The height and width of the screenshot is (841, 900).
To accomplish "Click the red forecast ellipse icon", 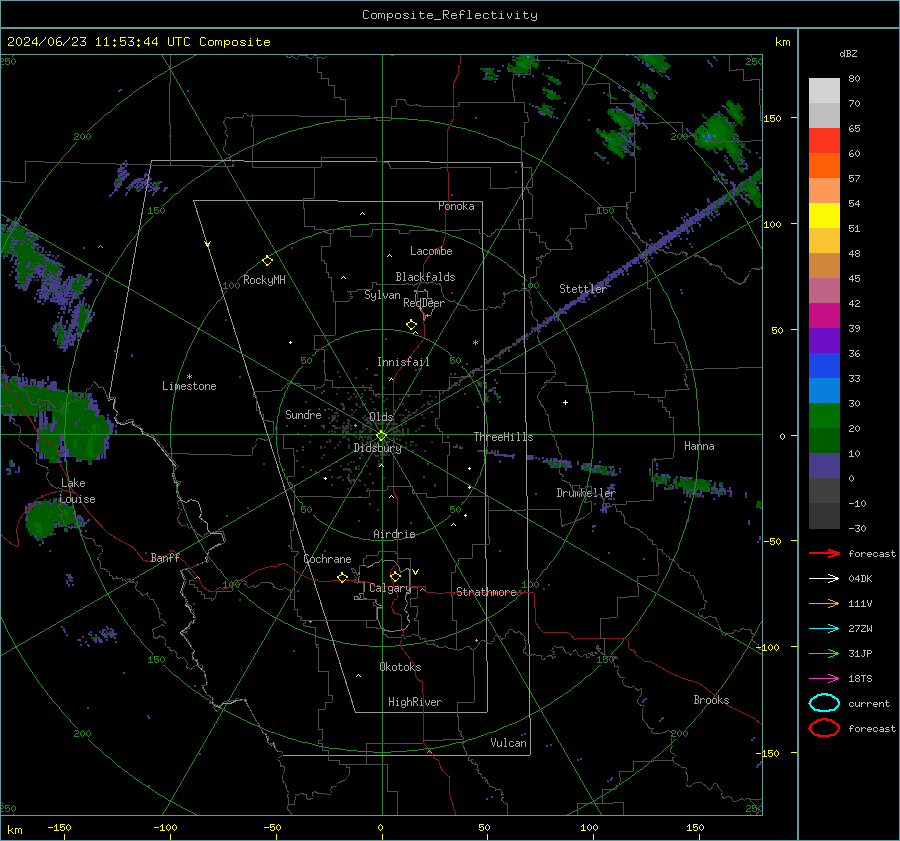I will click(x=824, y=728).
